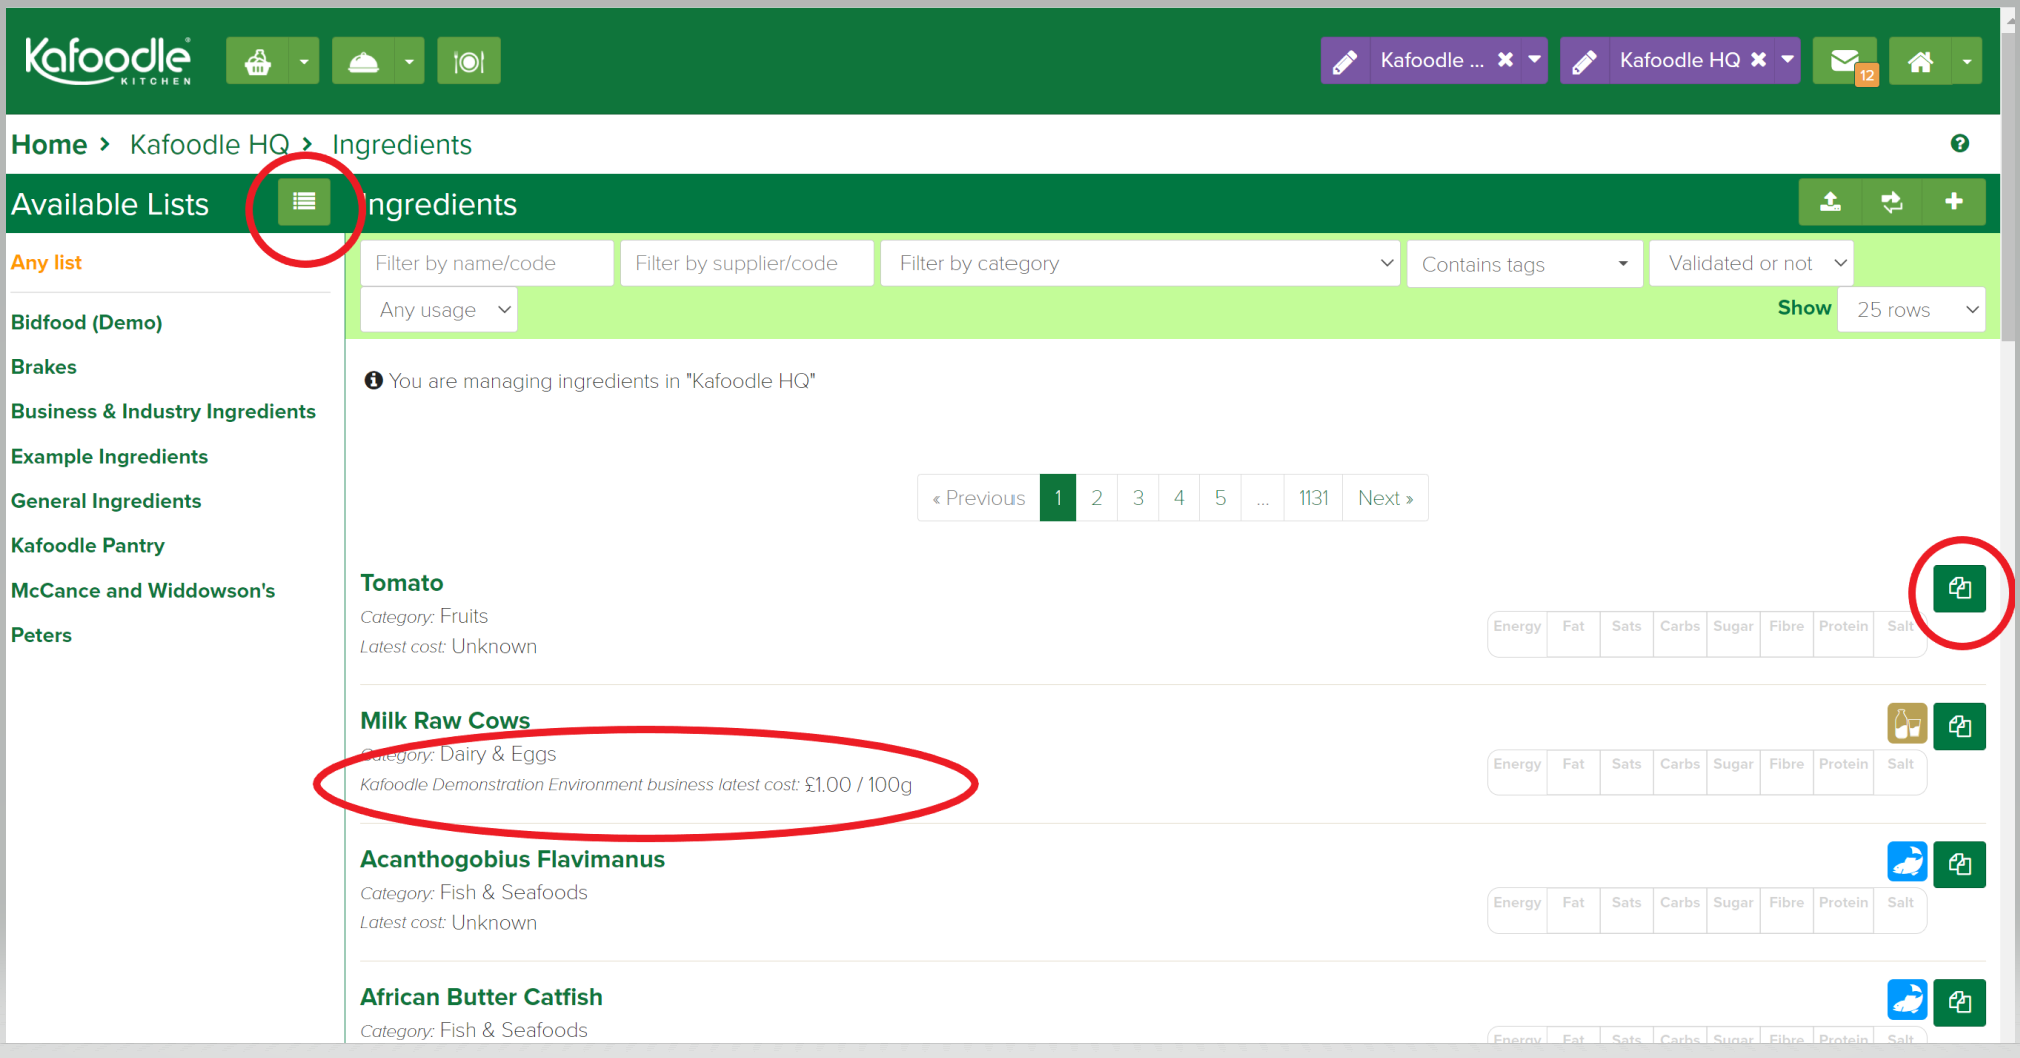This screenshot has width=2020, height=1058.
Task: Open the African Butter Catfish ingredient
Action: point(481,997)
